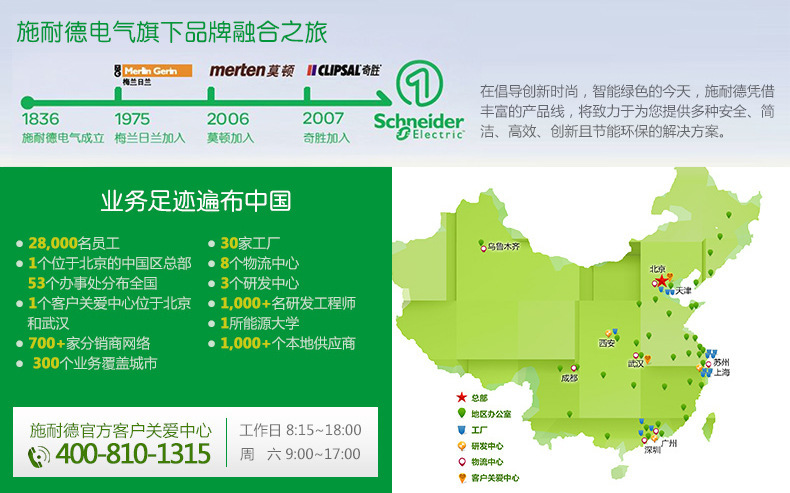790x493 pixels.
Task: Click the blue 工厂 legend icon
Action: (461, 430)
